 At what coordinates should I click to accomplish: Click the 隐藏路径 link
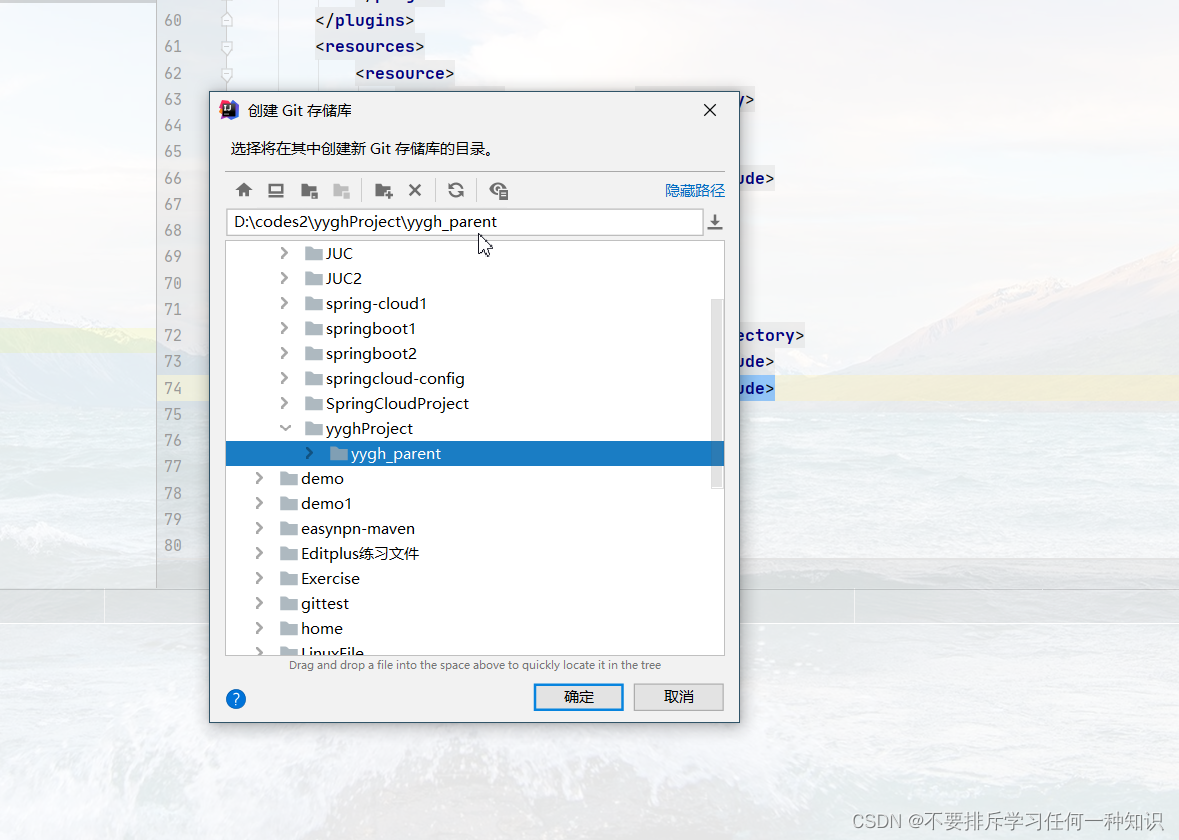pyautogui.click(x=695, y=191)
